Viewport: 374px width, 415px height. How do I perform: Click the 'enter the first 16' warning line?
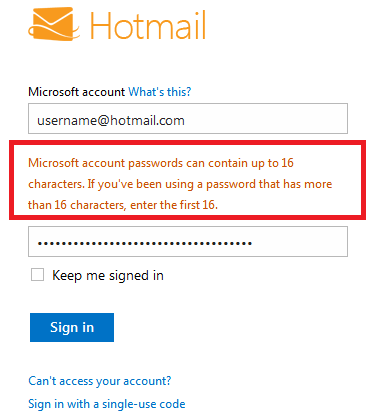pyautogui.click(x=174, y=205)
